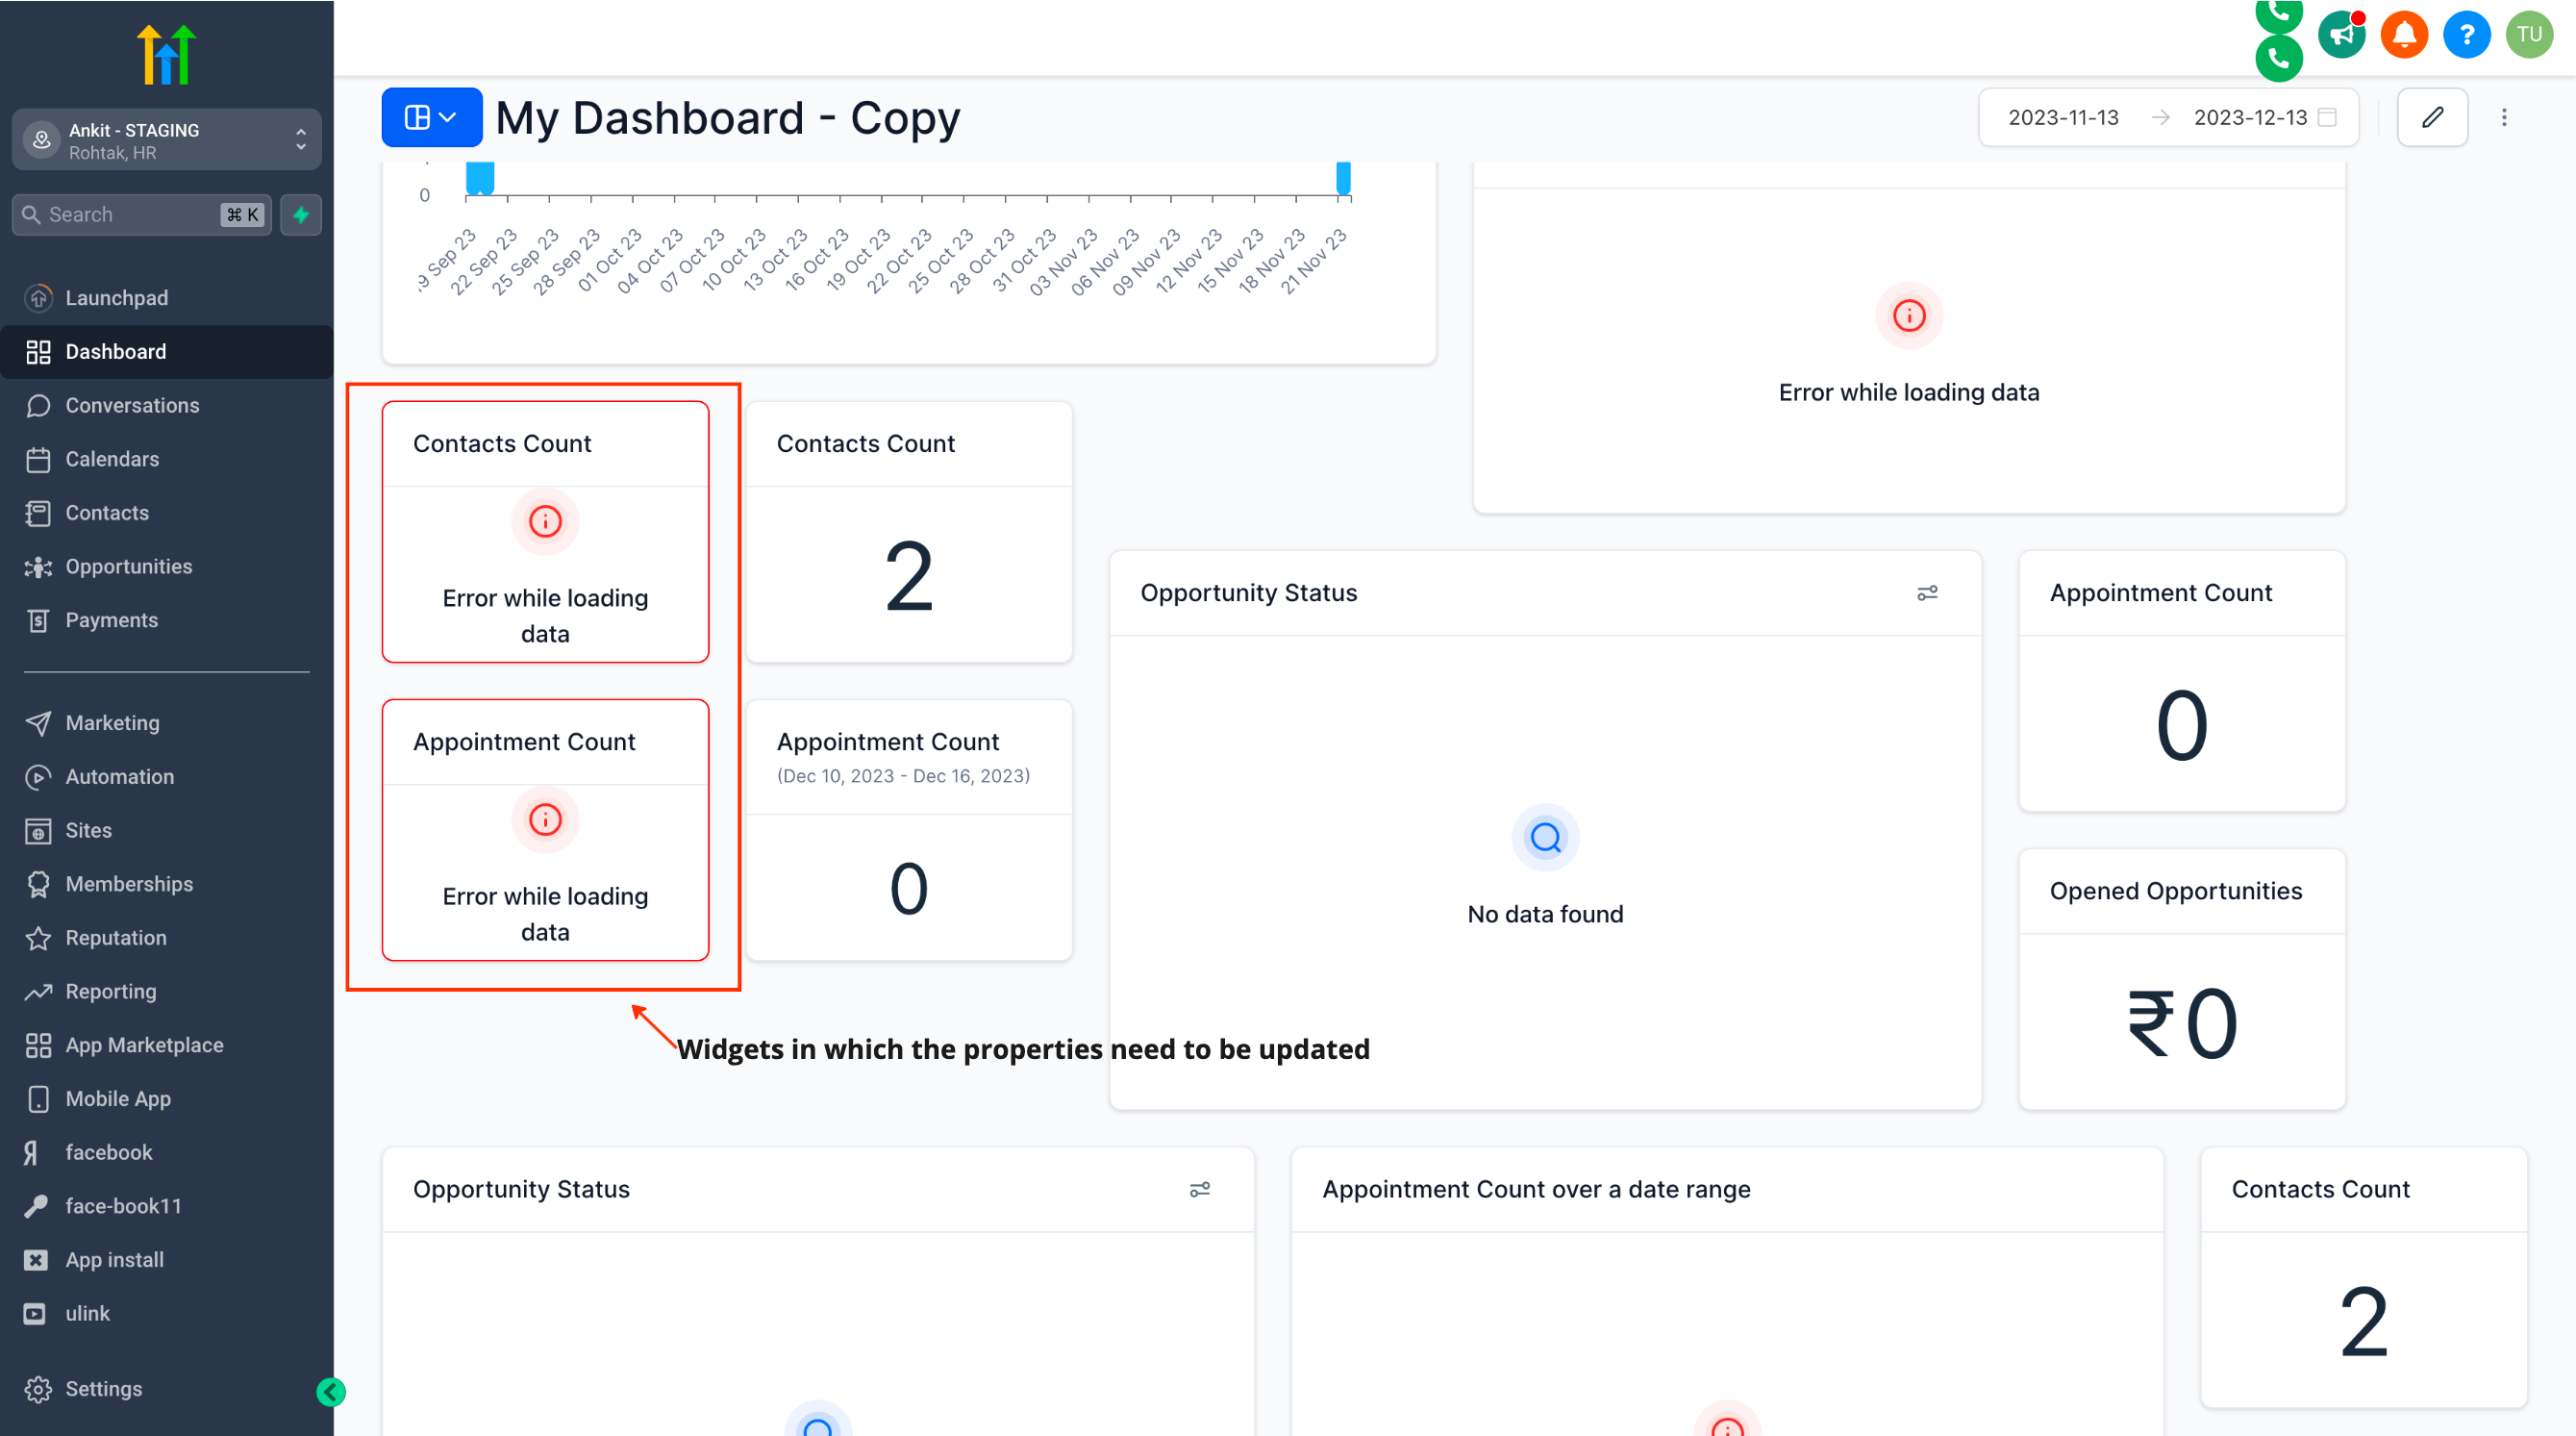Click the green megaphone announcements icon
The width and height of the screenshot is (2576, 1436).
(x=2341, y=35)
